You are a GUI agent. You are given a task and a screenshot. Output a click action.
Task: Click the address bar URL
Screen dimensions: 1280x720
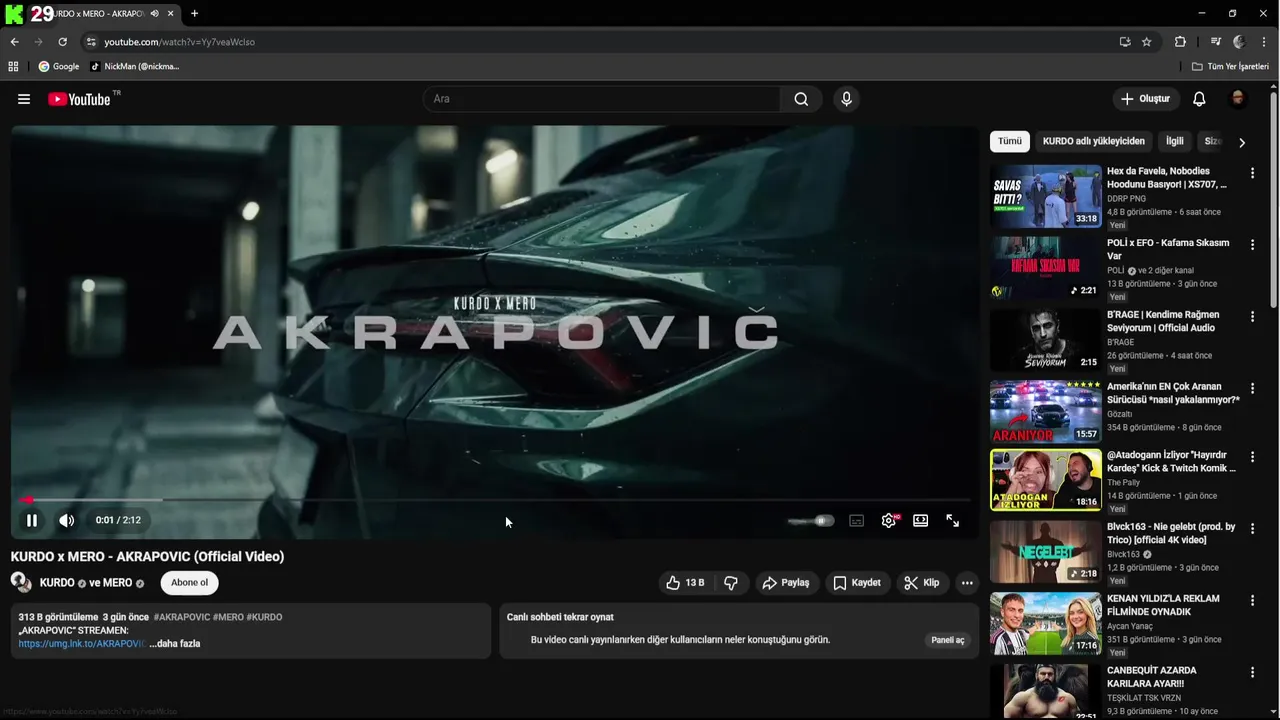(x=180, y=42)
